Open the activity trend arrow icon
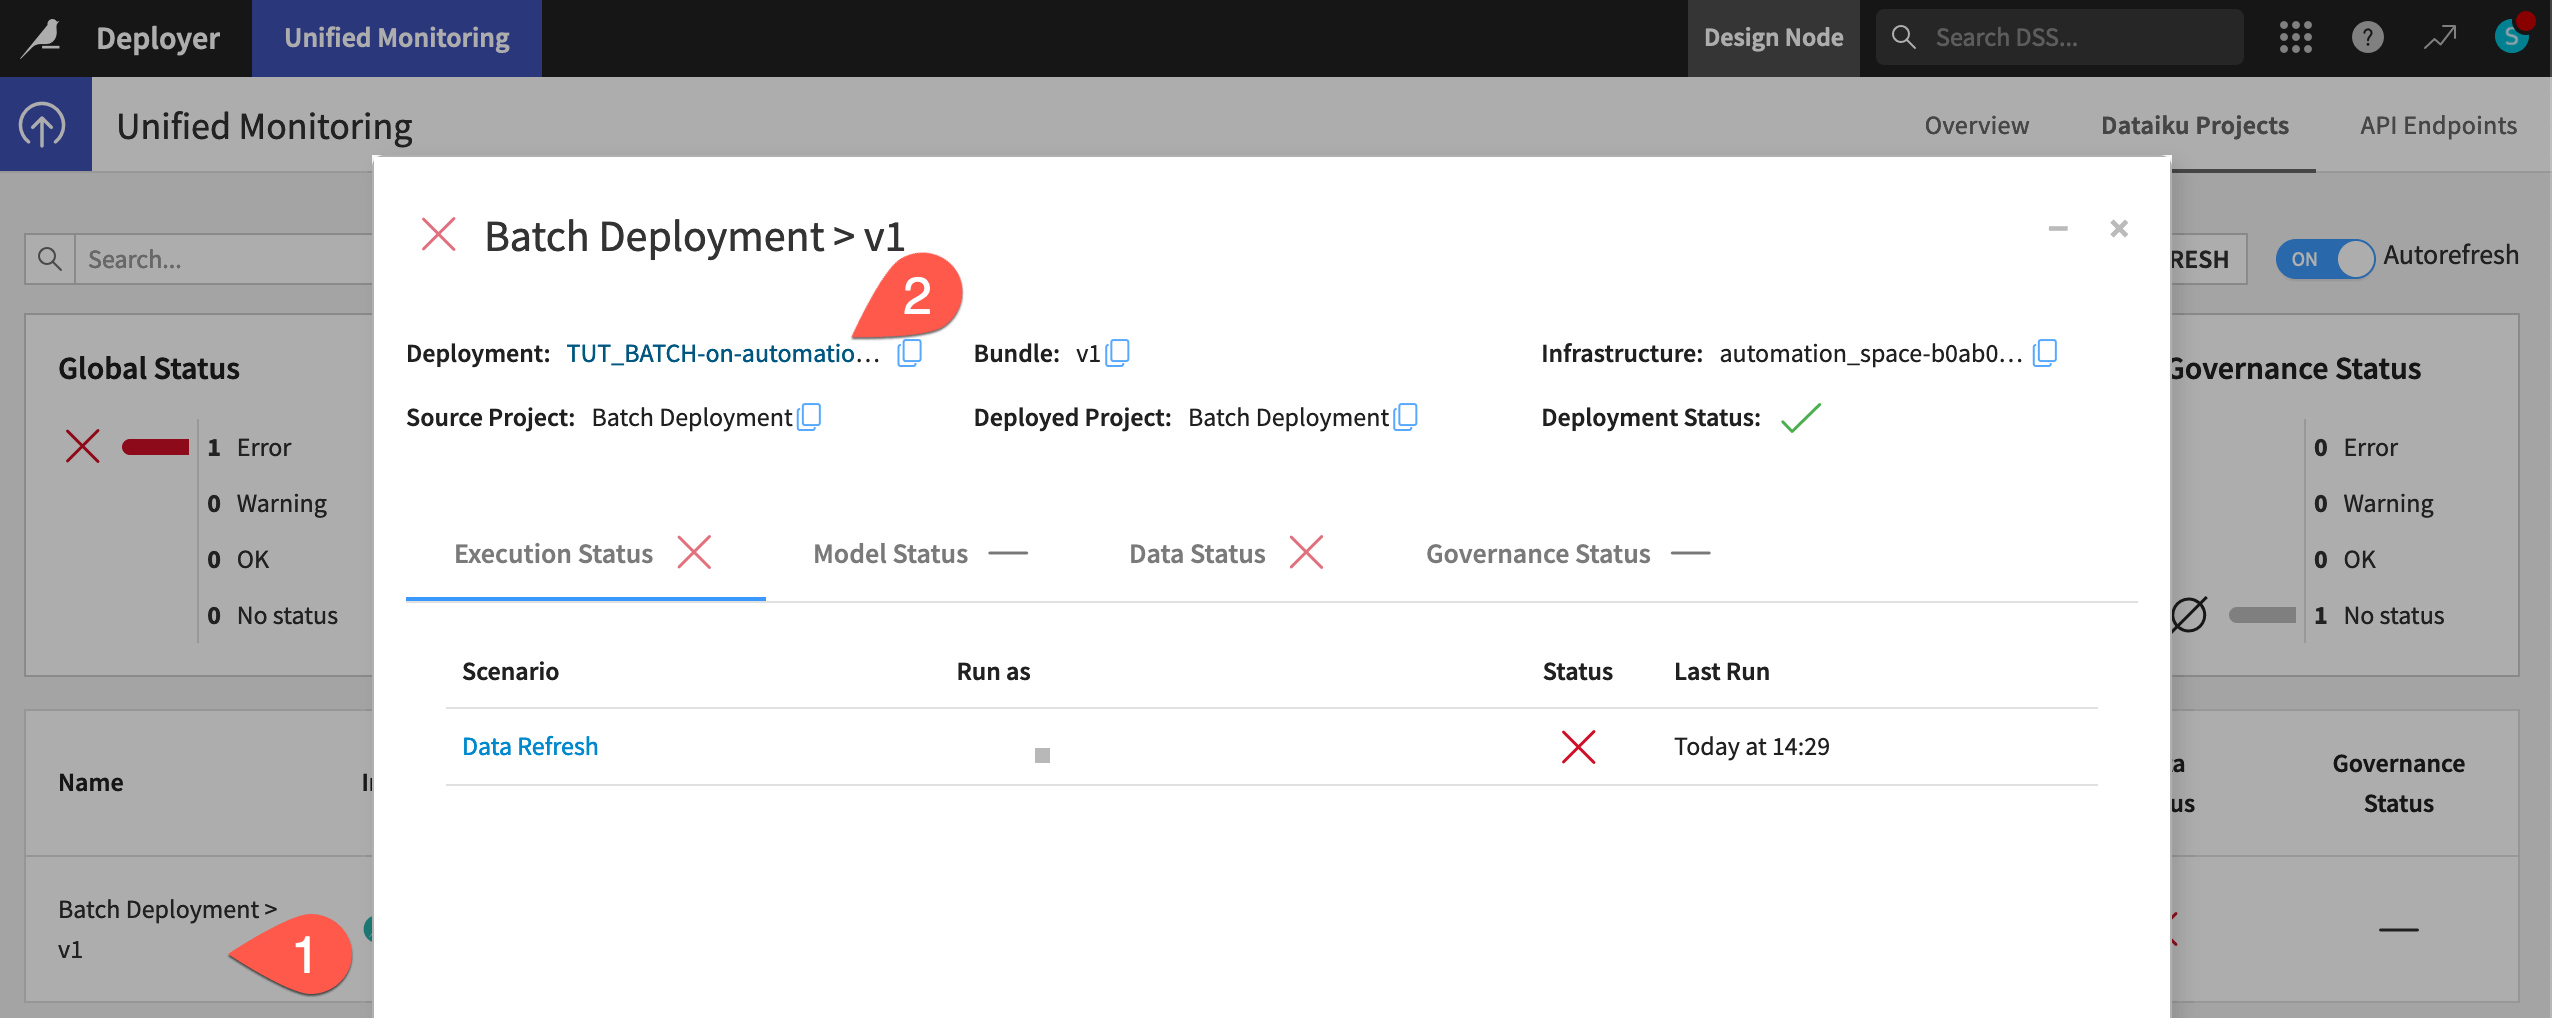The height and width of the screenshot is (1018, 2552). coord(2439,38)
